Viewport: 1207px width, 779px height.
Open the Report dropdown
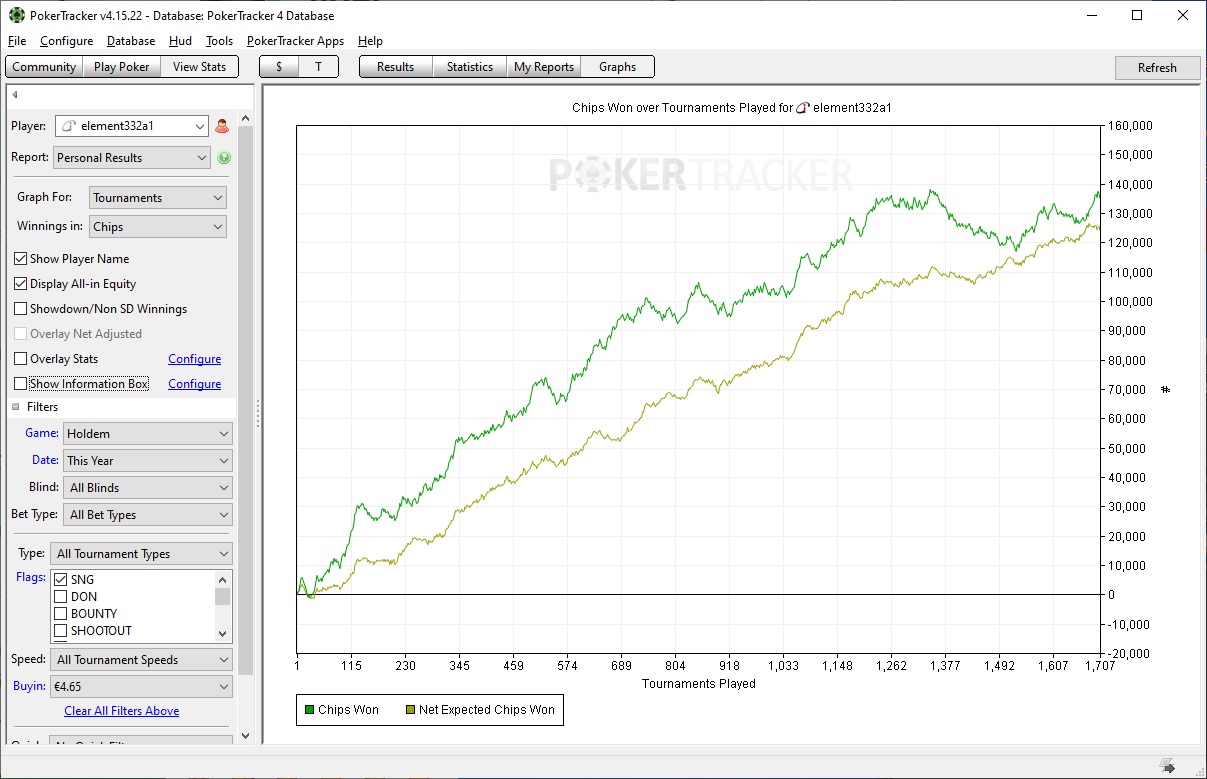132,157
